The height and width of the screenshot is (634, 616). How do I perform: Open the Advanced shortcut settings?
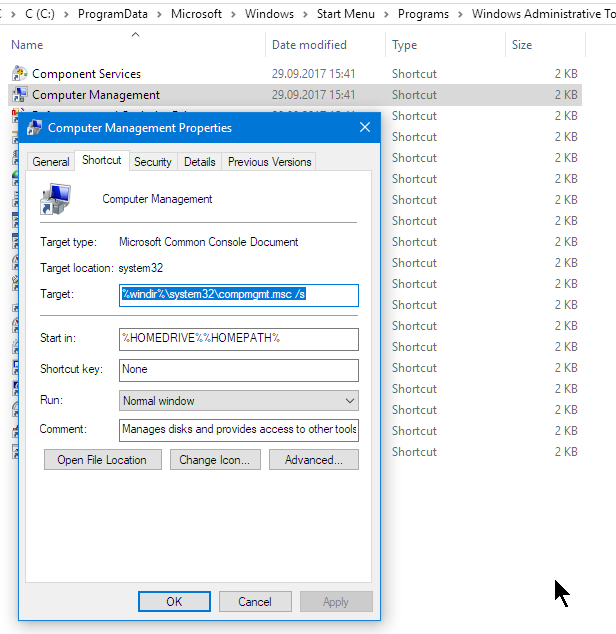coord(314,460)
